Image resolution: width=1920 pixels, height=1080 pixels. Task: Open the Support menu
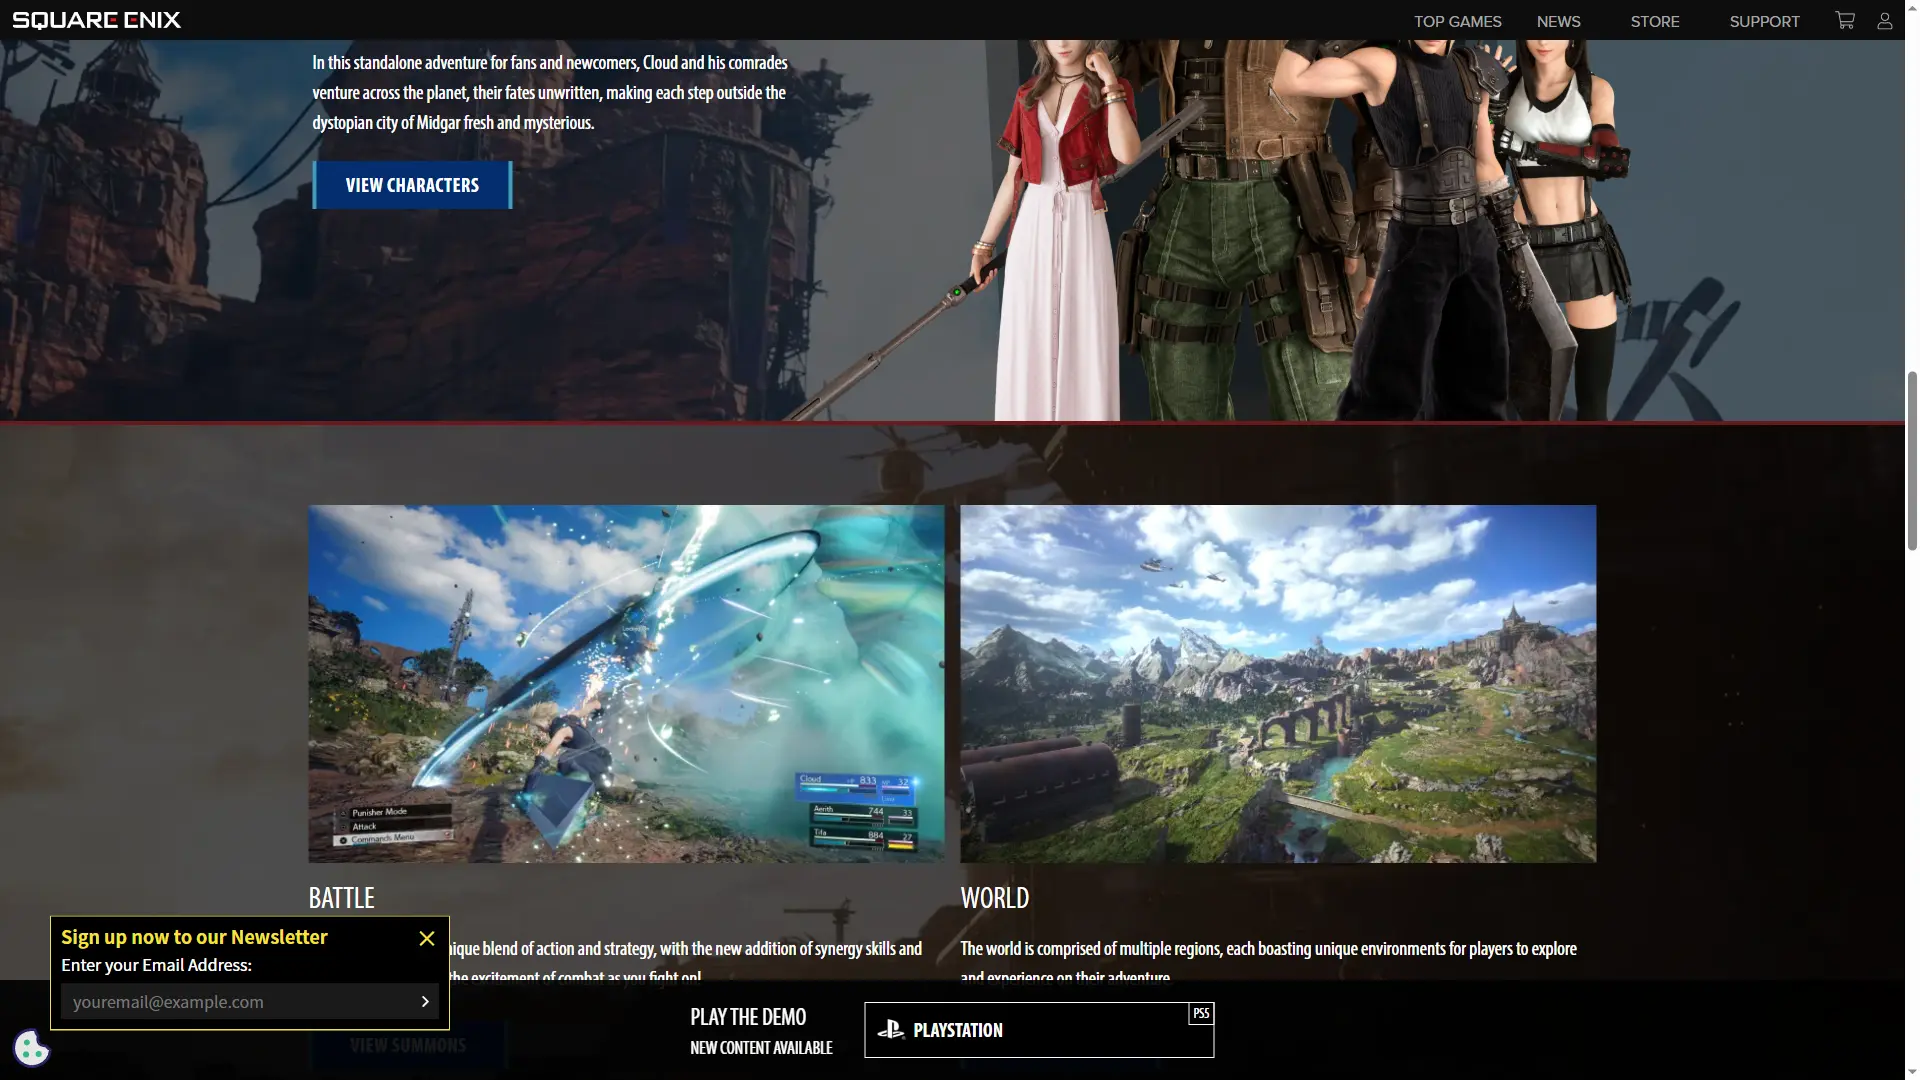[1764, 21]
